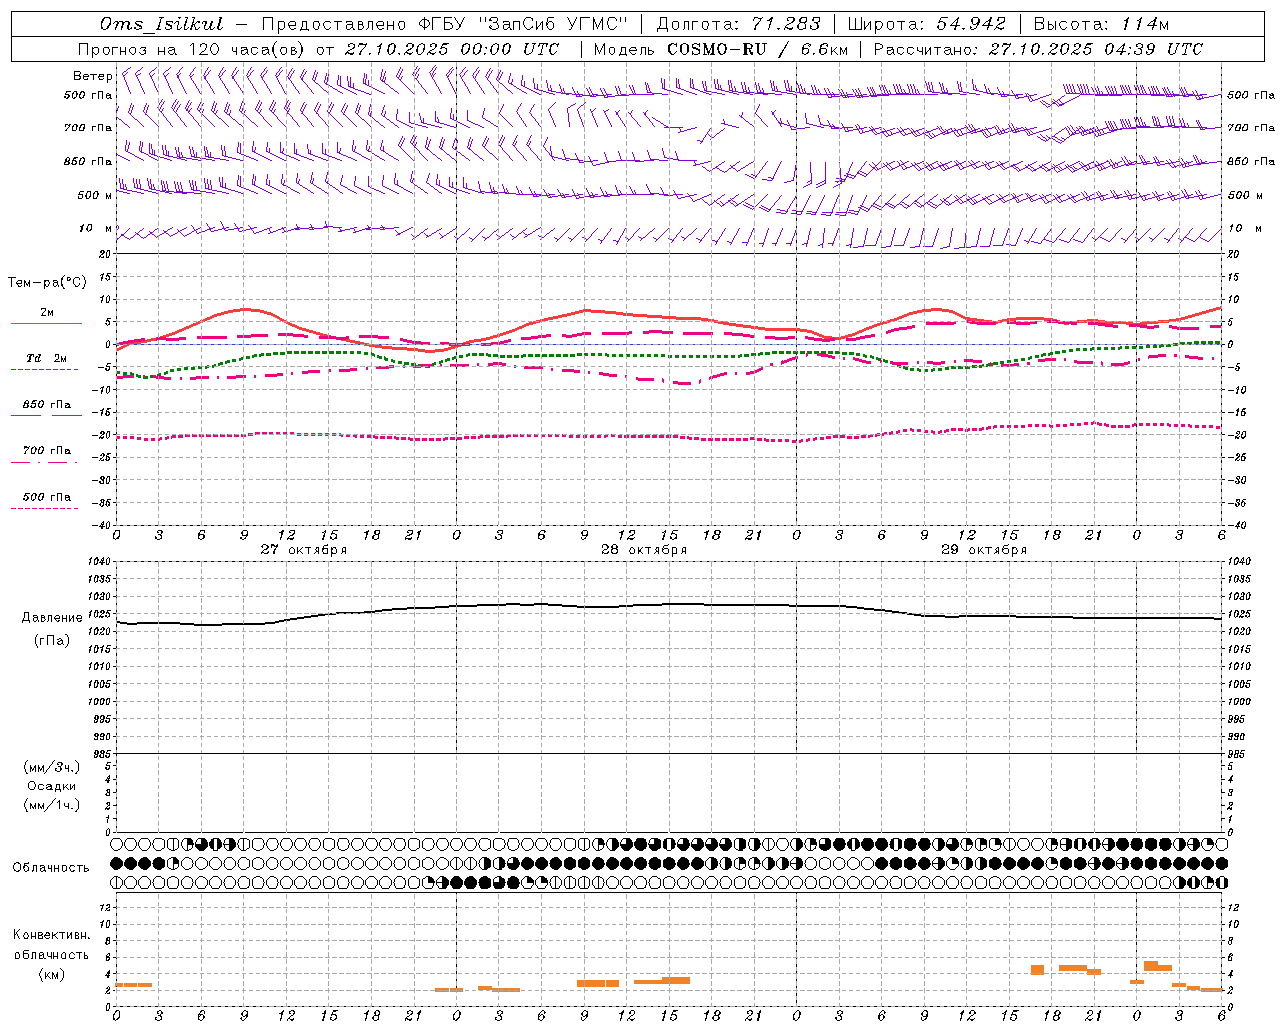Click the Давление pressure panel title
Screen dimensions: 1280x1024
coord(52,618)
